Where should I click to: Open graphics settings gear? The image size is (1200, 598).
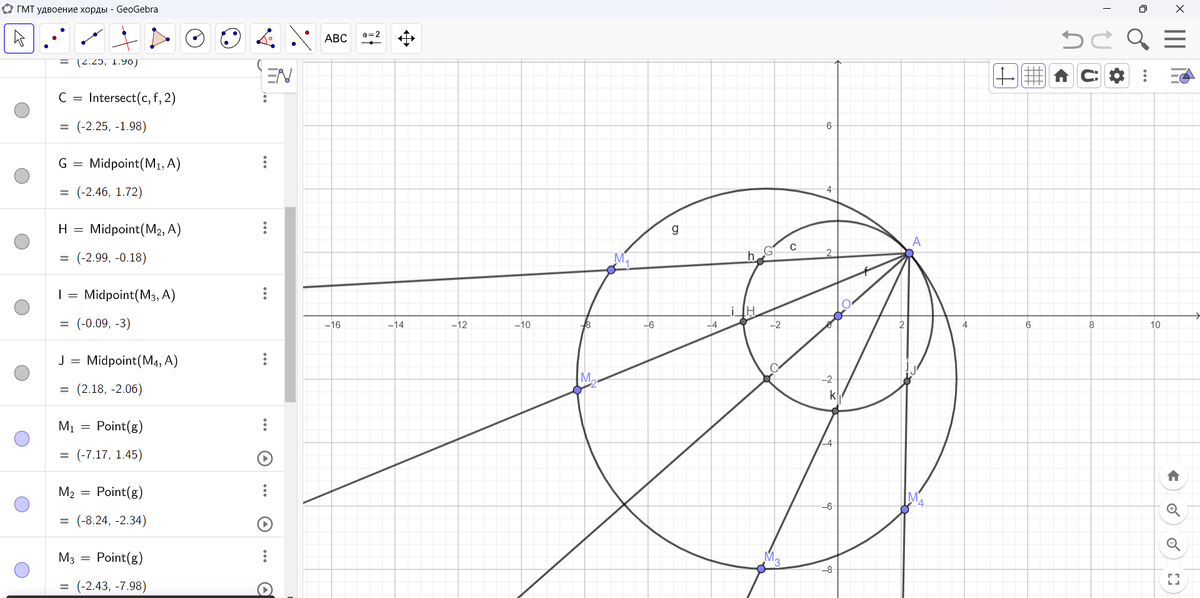point(1117,75)
